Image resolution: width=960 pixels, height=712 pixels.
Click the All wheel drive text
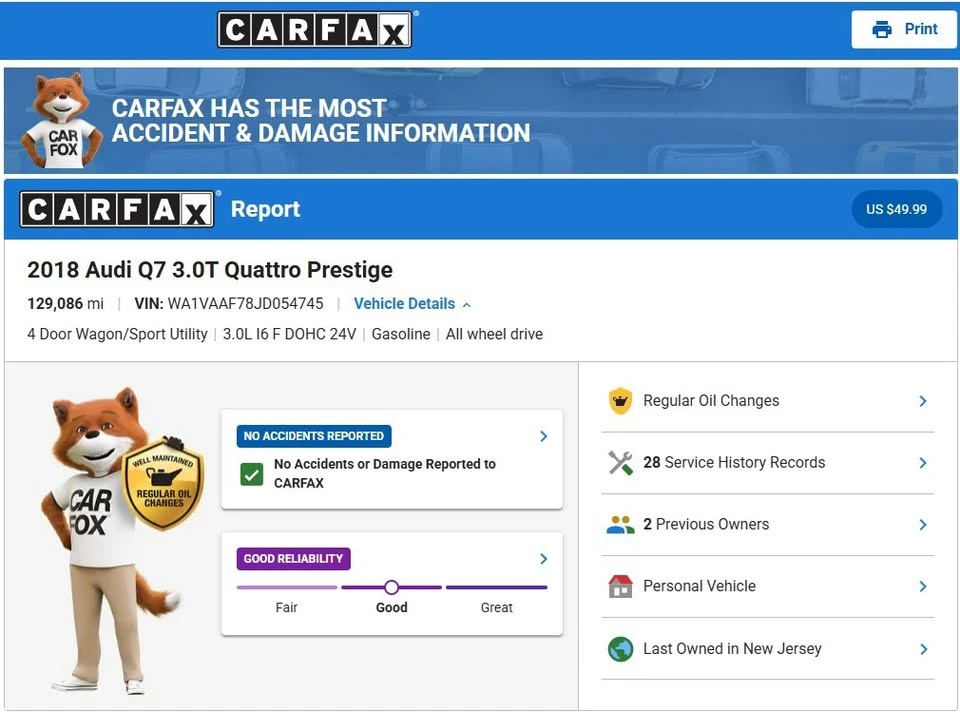point(494,334)
